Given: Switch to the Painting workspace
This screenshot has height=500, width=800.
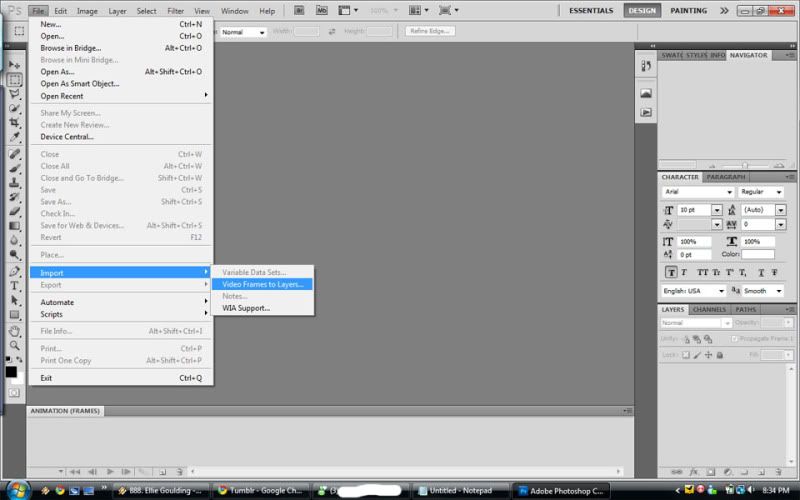Looking at the screenshot, I should point(688,10).
